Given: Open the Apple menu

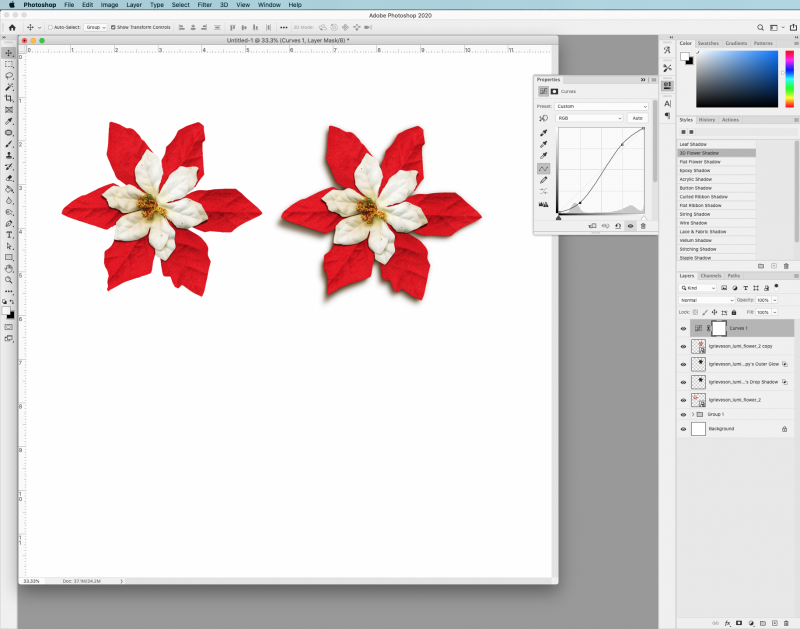Looking at the screenshot, I should click(x=12, y=5).
